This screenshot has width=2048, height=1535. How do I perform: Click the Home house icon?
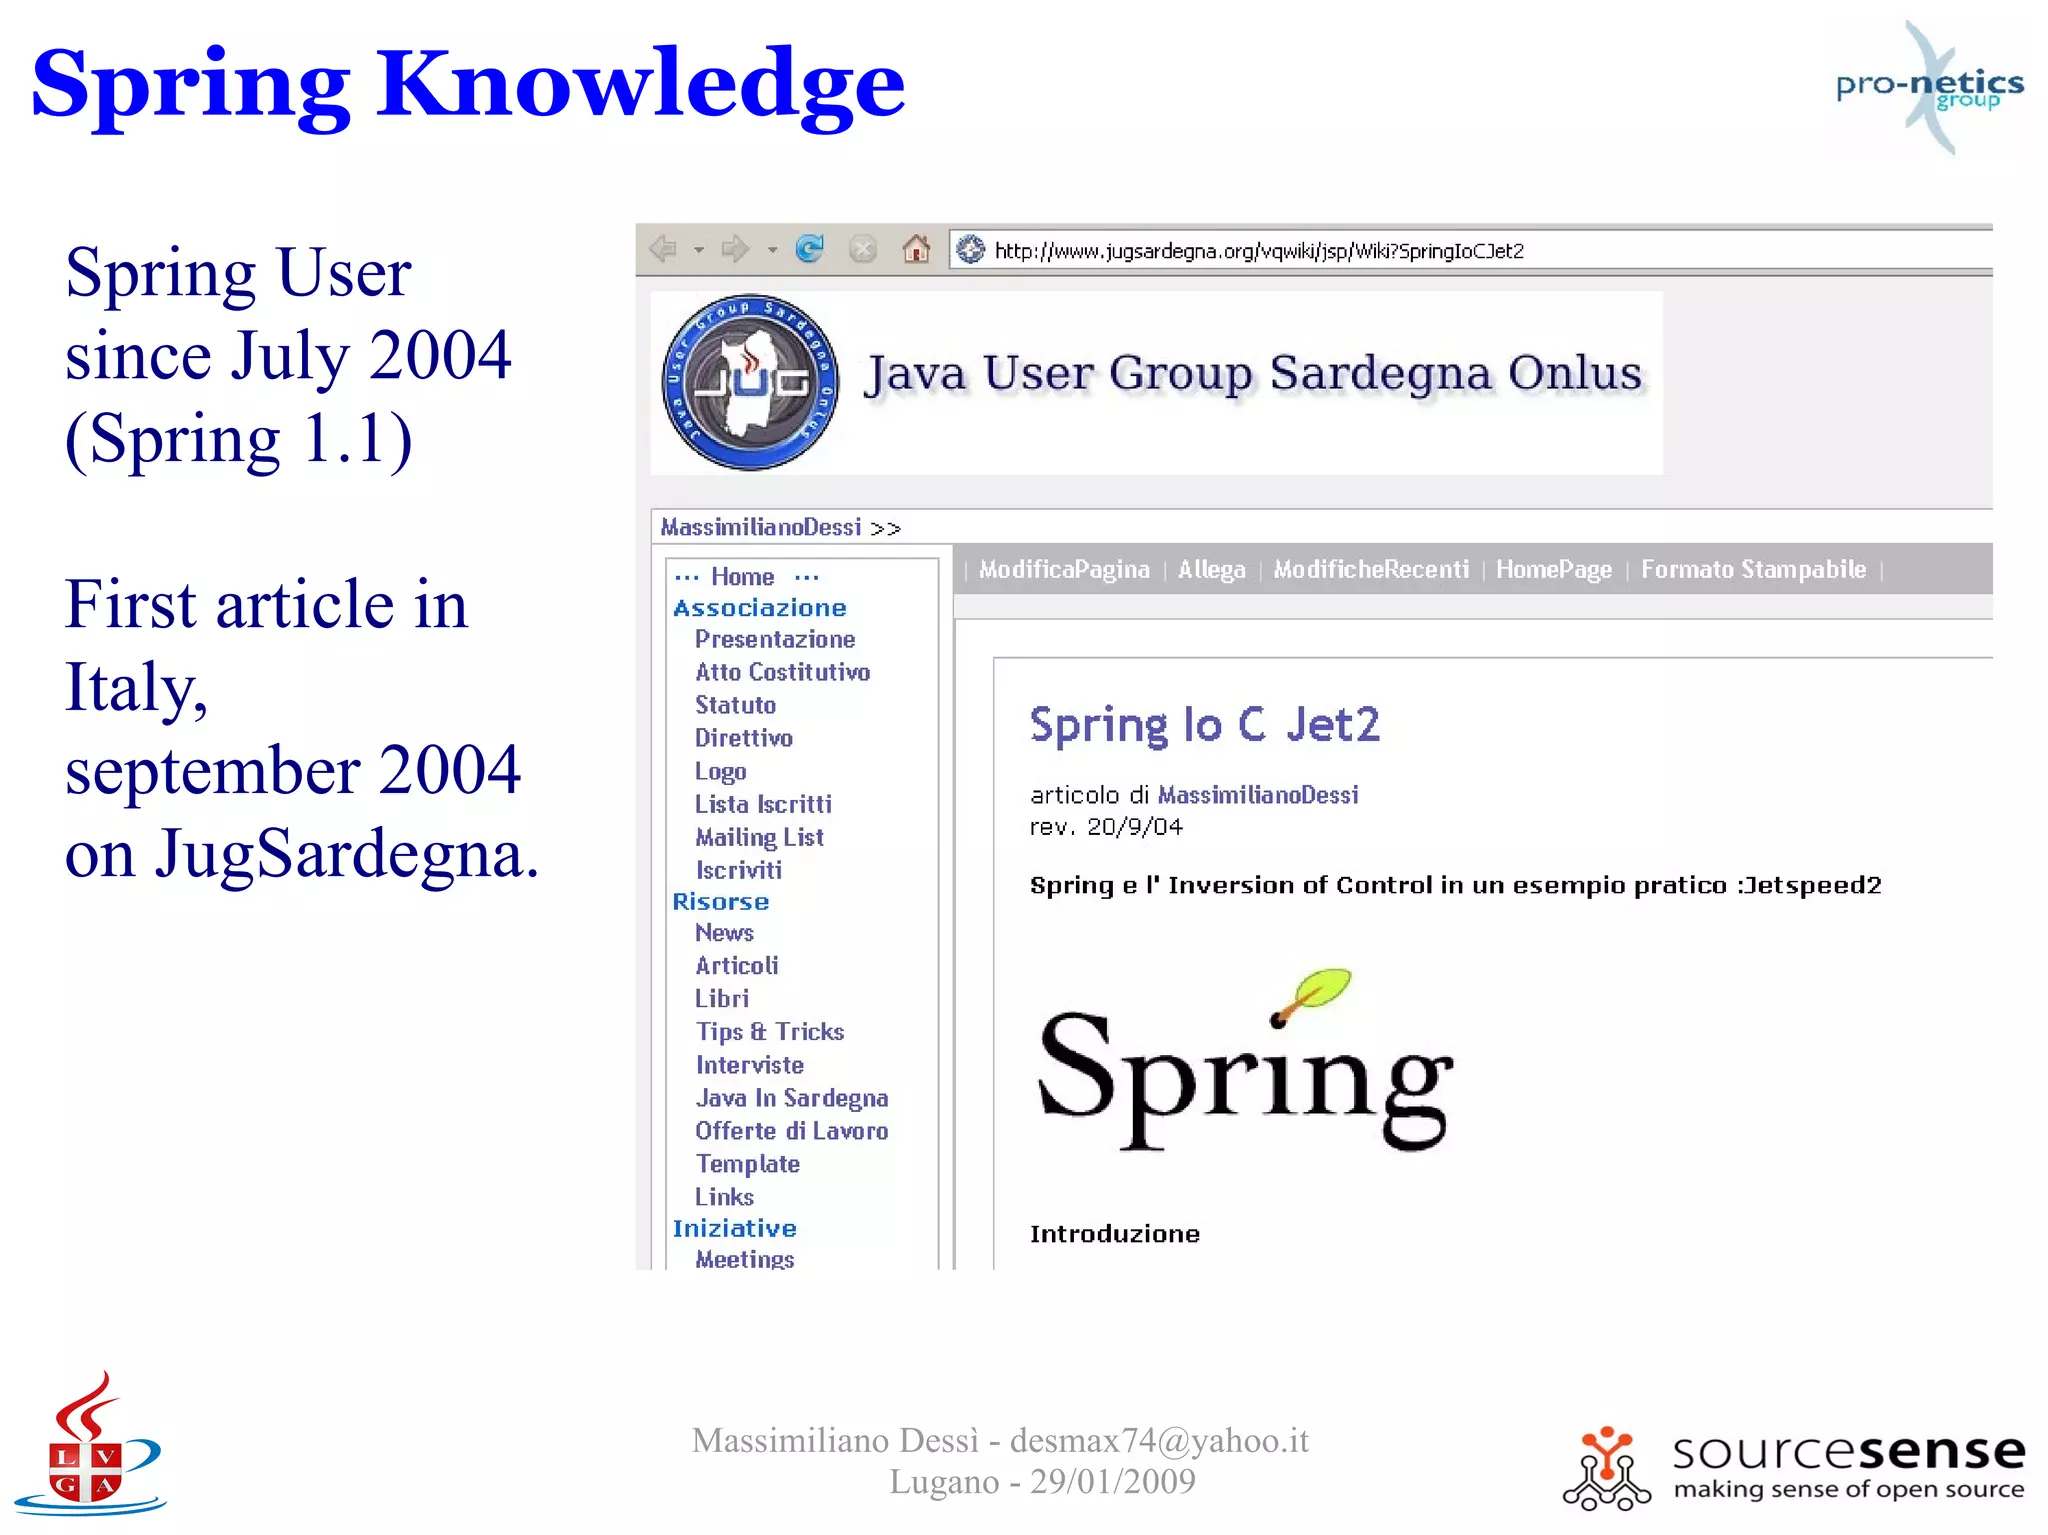pyautogui.click(x=916, y=248)
